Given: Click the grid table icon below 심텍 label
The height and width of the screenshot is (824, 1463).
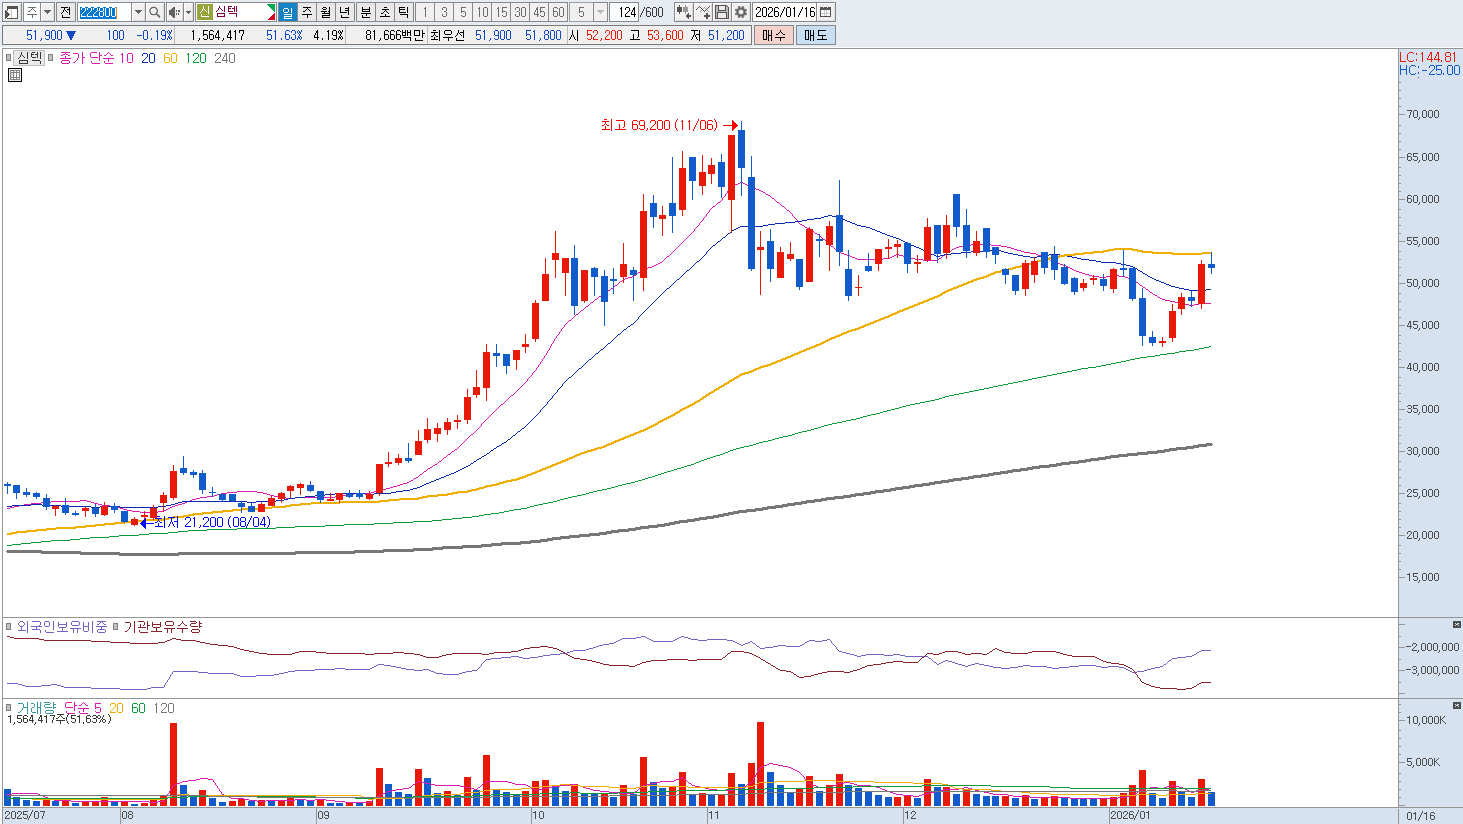Looking at the screenshot, I should tap(15, 75).
